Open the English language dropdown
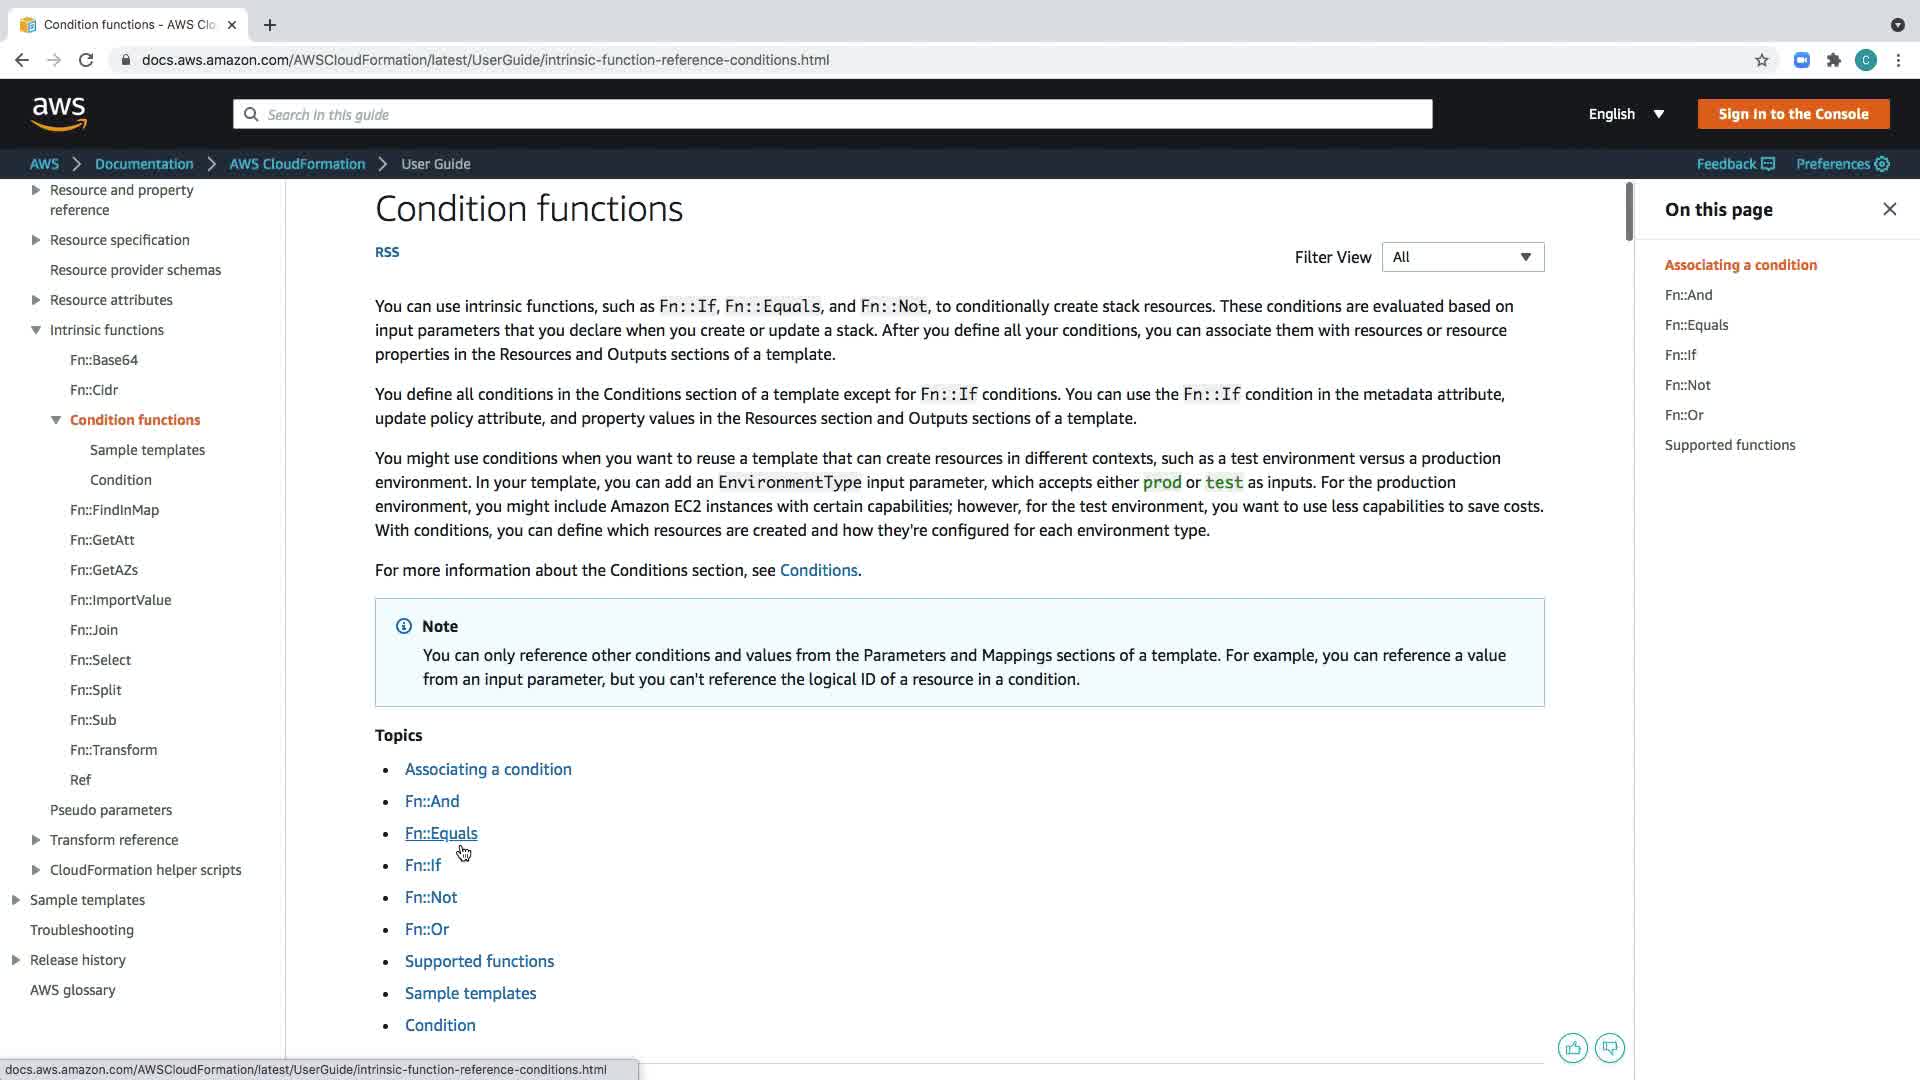 [1626, 114]
